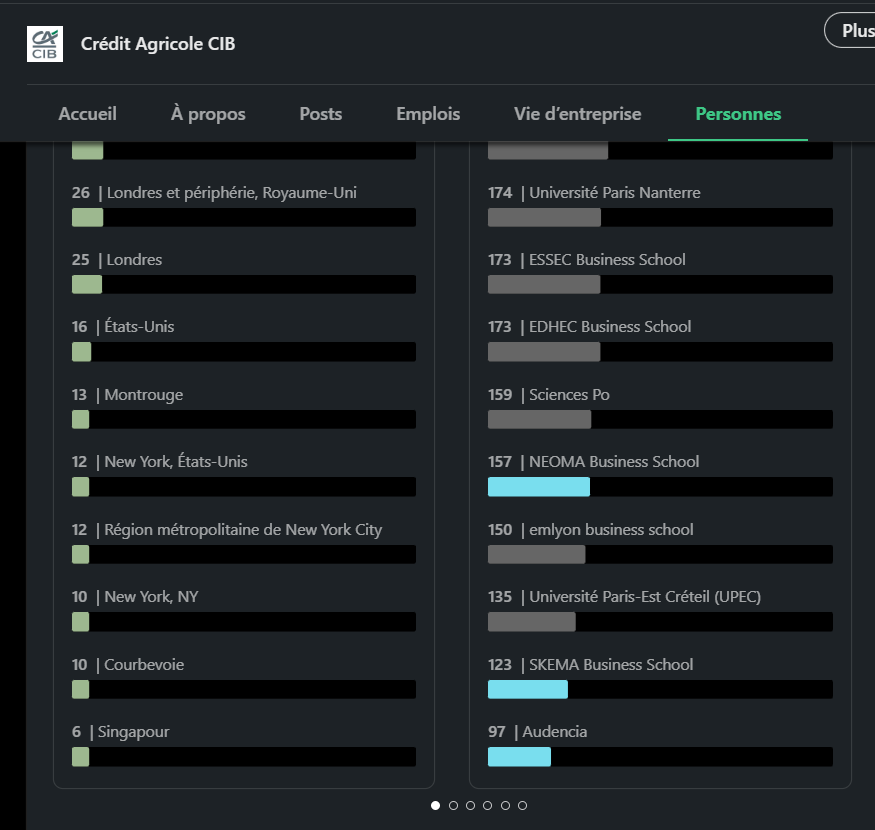Filter by the Londres location
This screenshot has width=875, height=830.
click(x=244, y=272)
